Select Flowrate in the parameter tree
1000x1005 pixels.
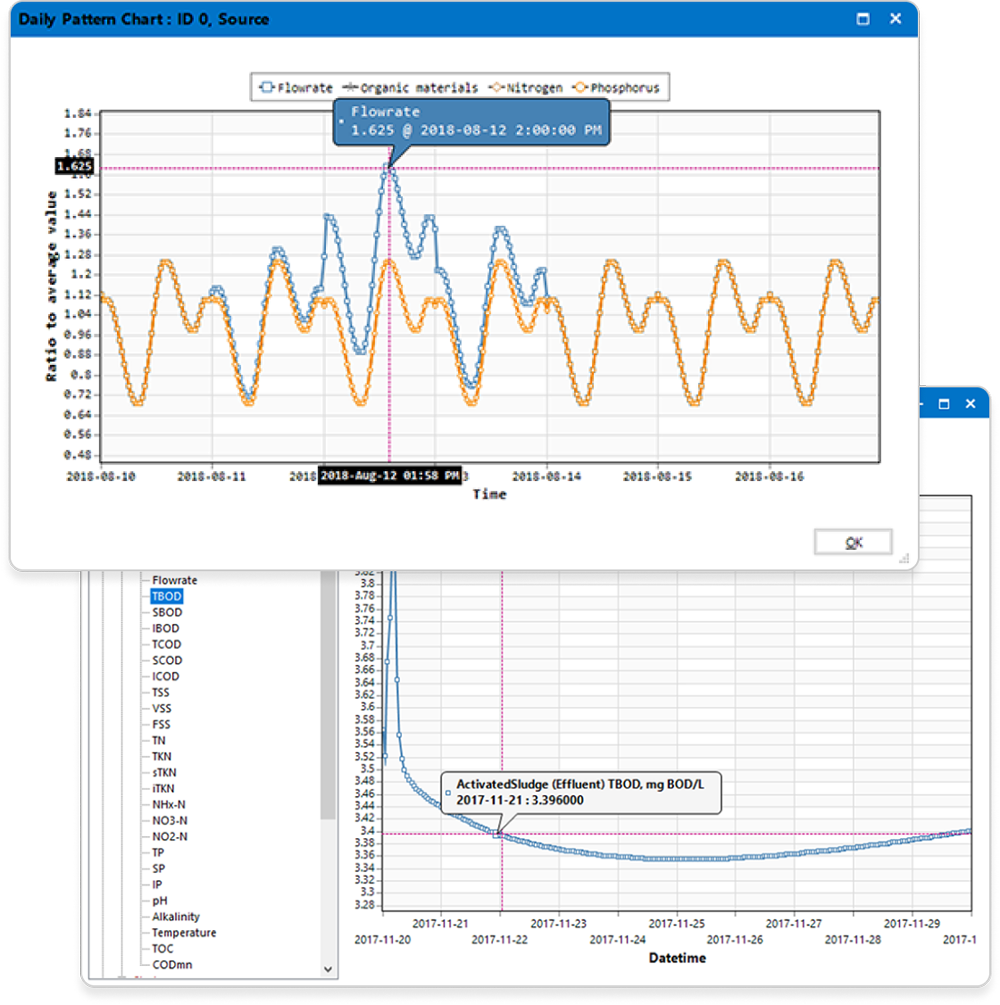[174, 580]
